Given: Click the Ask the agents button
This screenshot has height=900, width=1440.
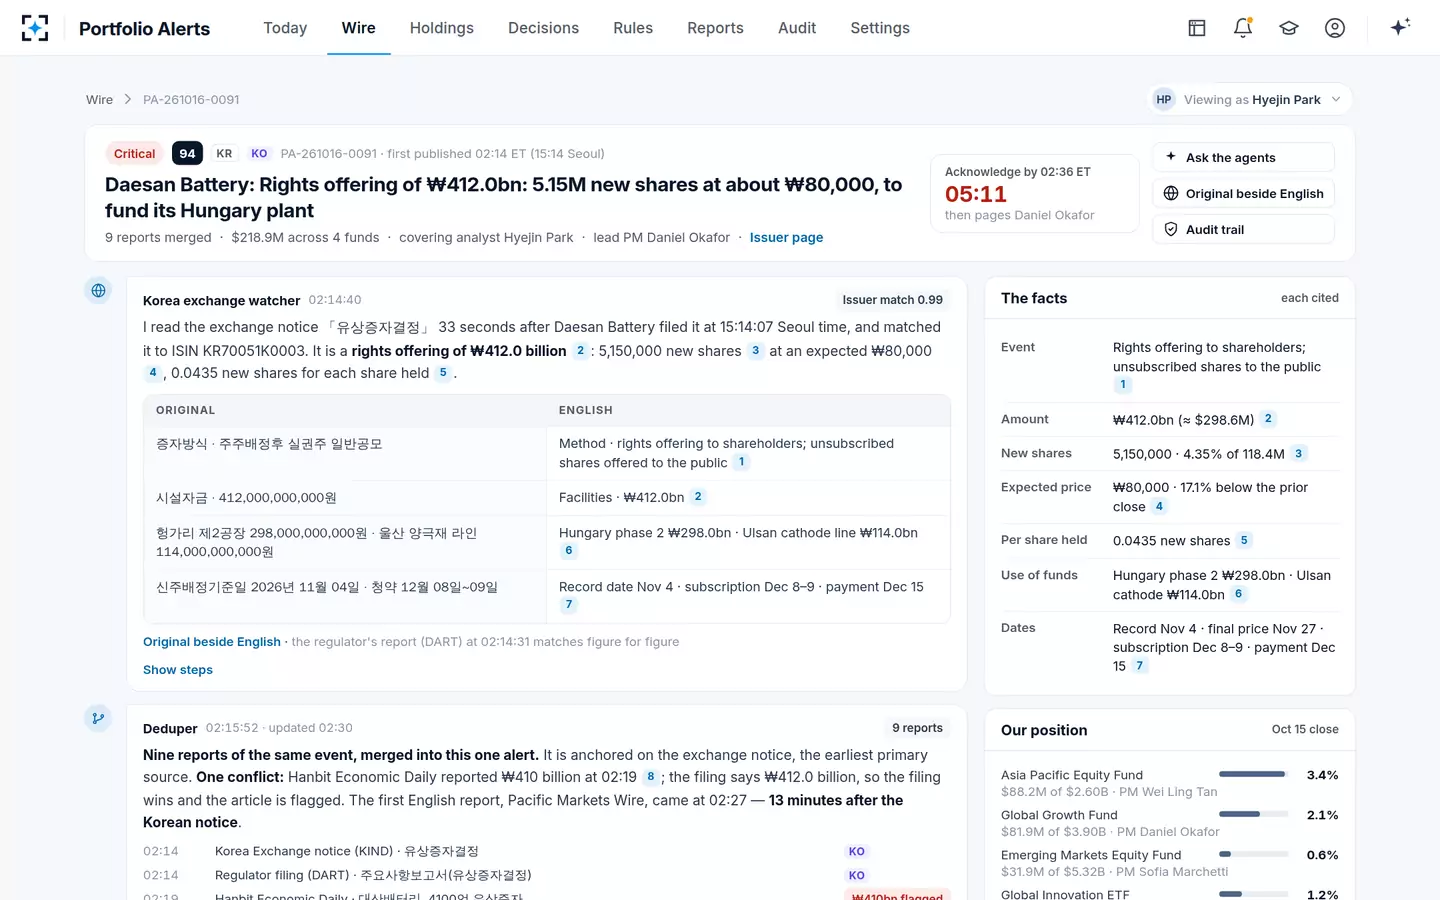Looking at the screenshot, I should click(x=1243, y=158).
